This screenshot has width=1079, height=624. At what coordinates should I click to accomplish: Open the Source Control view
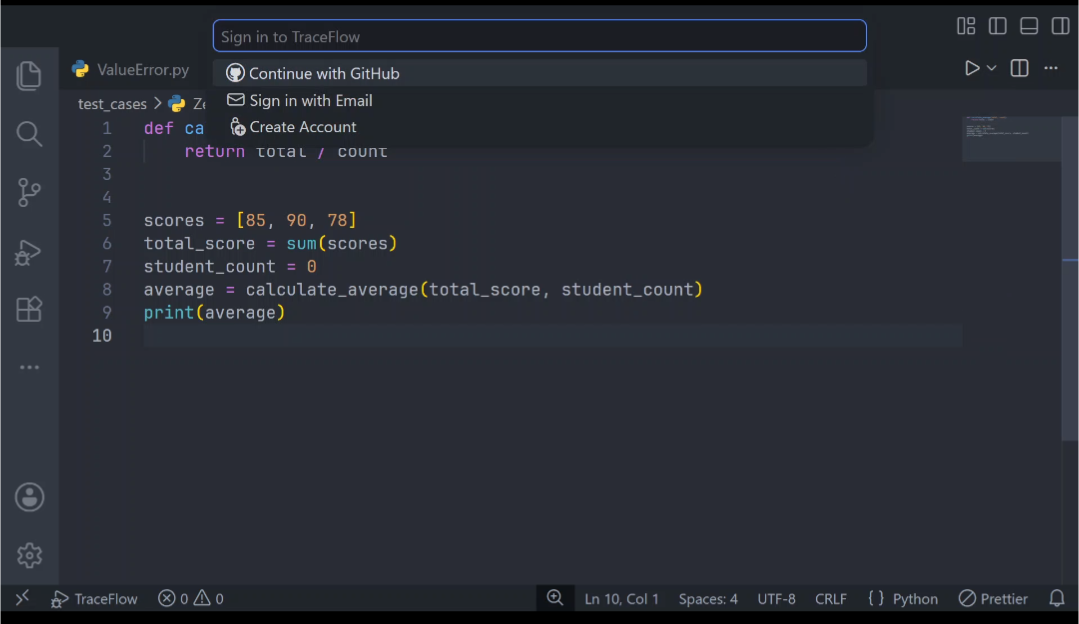point(29,193)
